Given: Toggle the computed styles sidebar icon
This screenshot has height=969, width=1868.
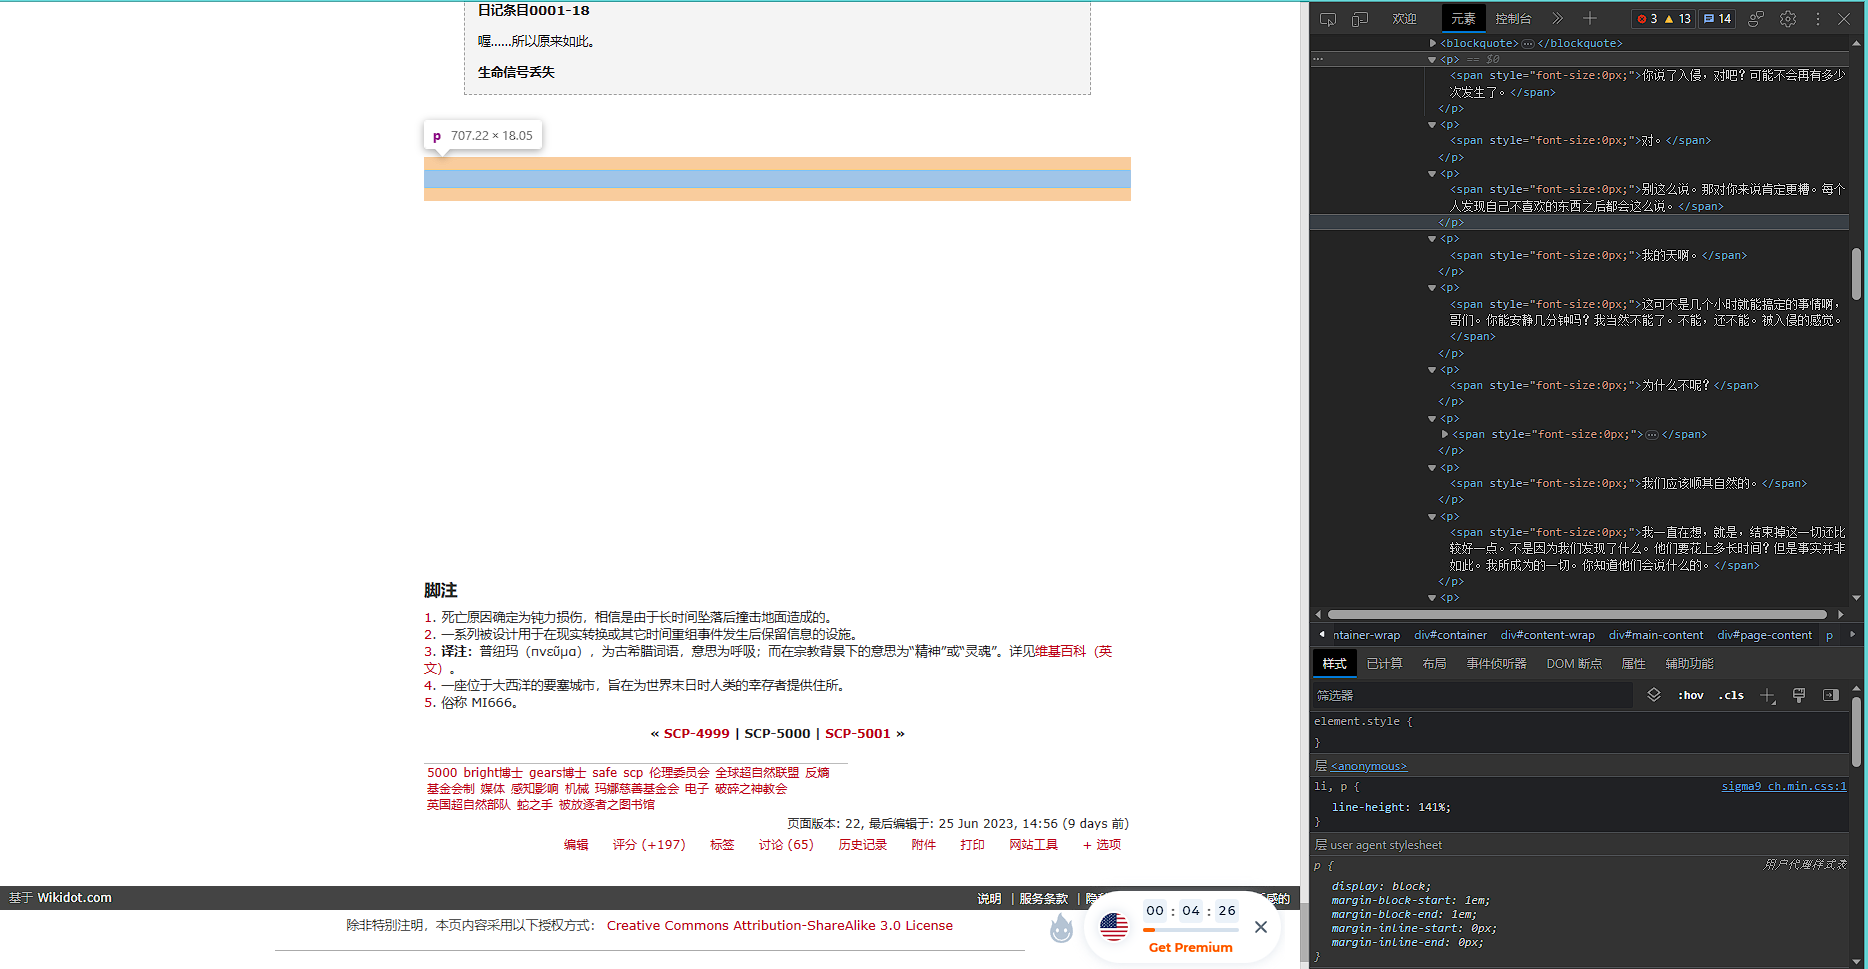Looking at the screenshot, I should [1831, 695].
